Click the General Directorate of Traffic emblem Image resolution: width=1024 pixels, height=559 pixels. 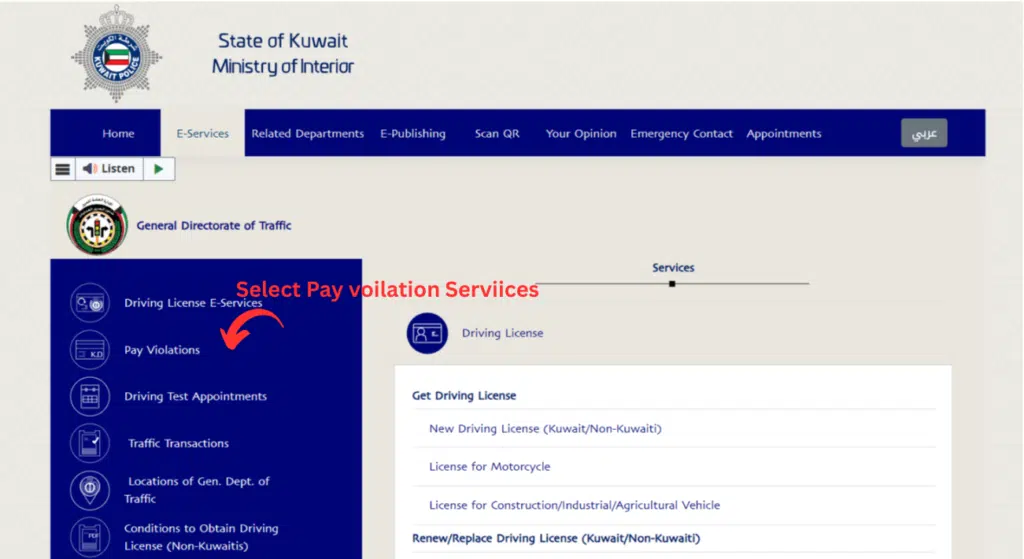pos(97,225)
